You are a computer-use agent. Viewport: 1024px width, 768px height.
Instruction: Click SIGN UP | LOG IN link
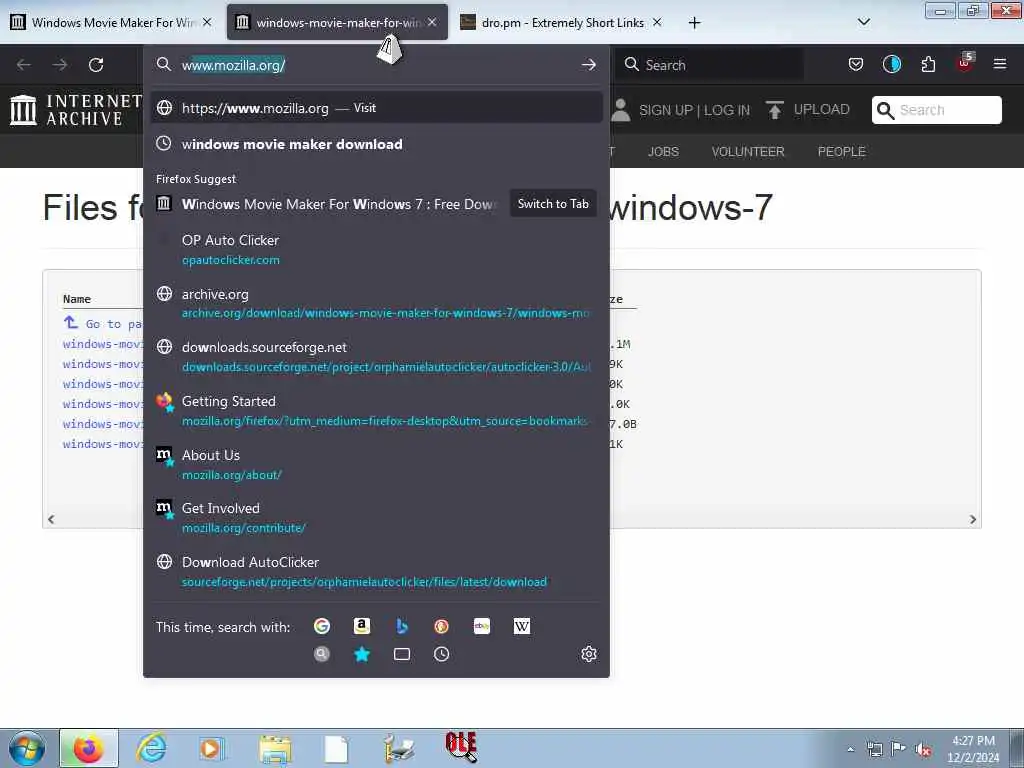click(694, 110)
